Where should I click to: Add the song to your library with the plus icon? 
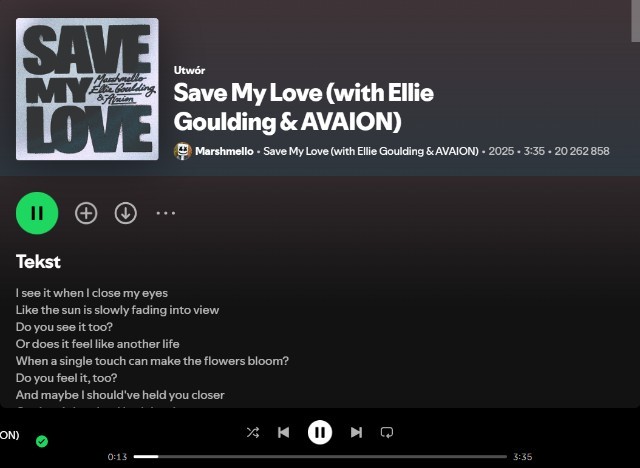tap(86, 213)
